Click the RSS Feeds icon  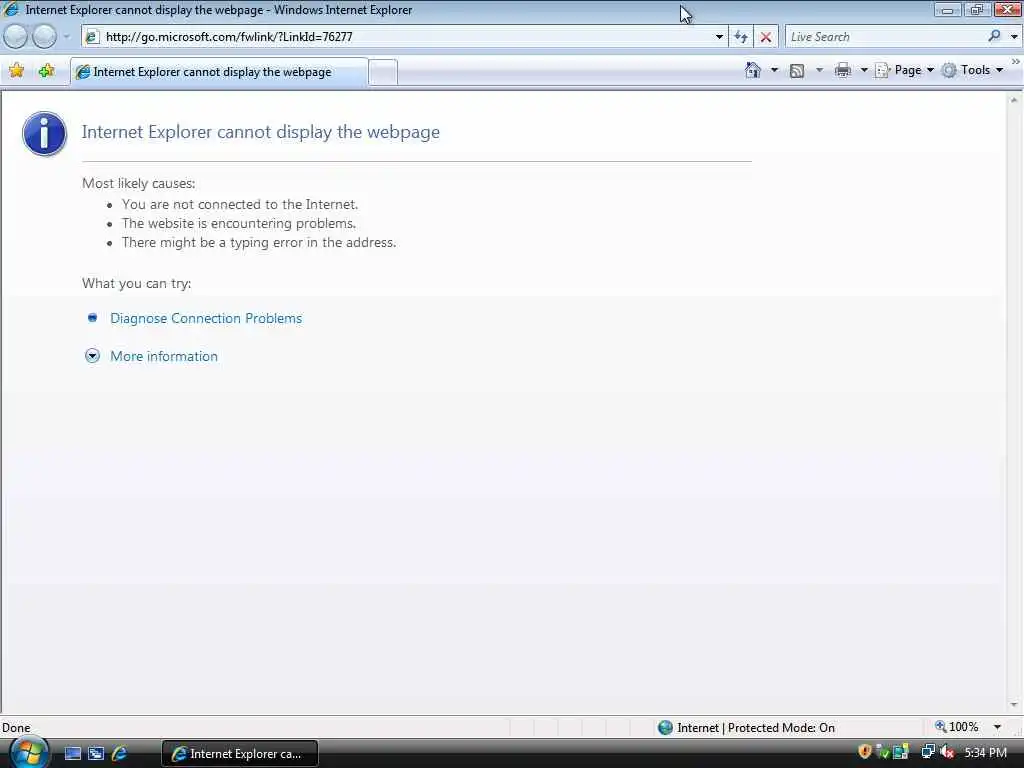797,71
